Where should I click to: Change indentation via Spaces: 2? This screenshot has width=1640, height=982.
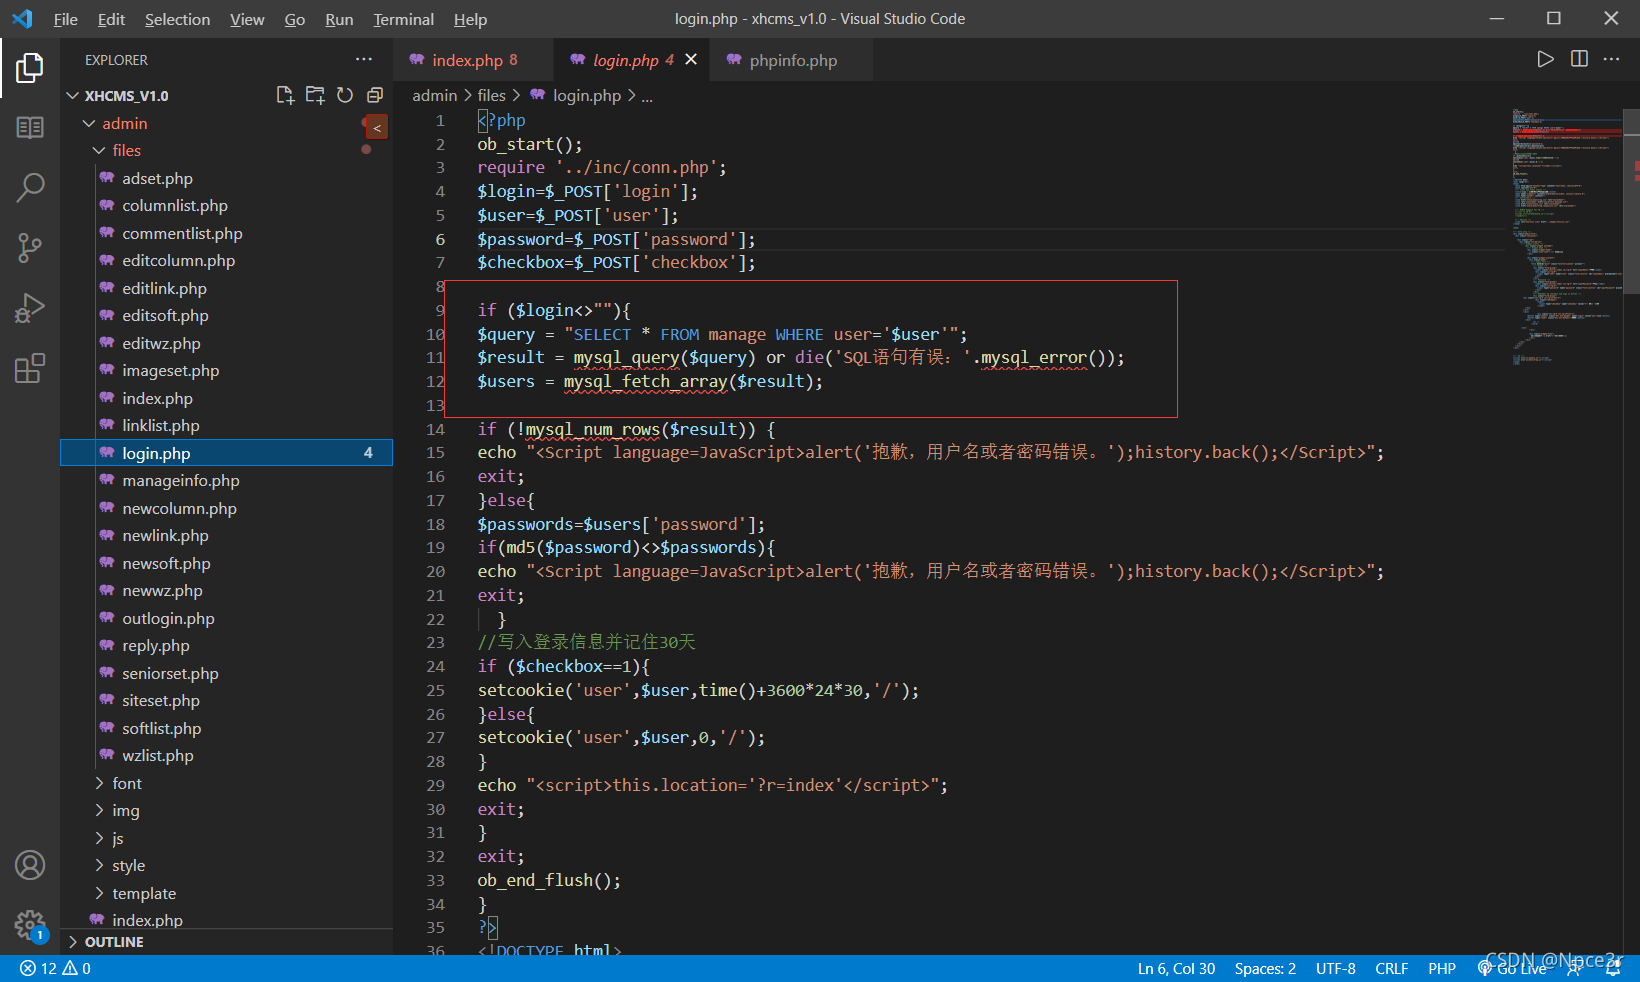pyautogui.click(x=1265, y=968)
